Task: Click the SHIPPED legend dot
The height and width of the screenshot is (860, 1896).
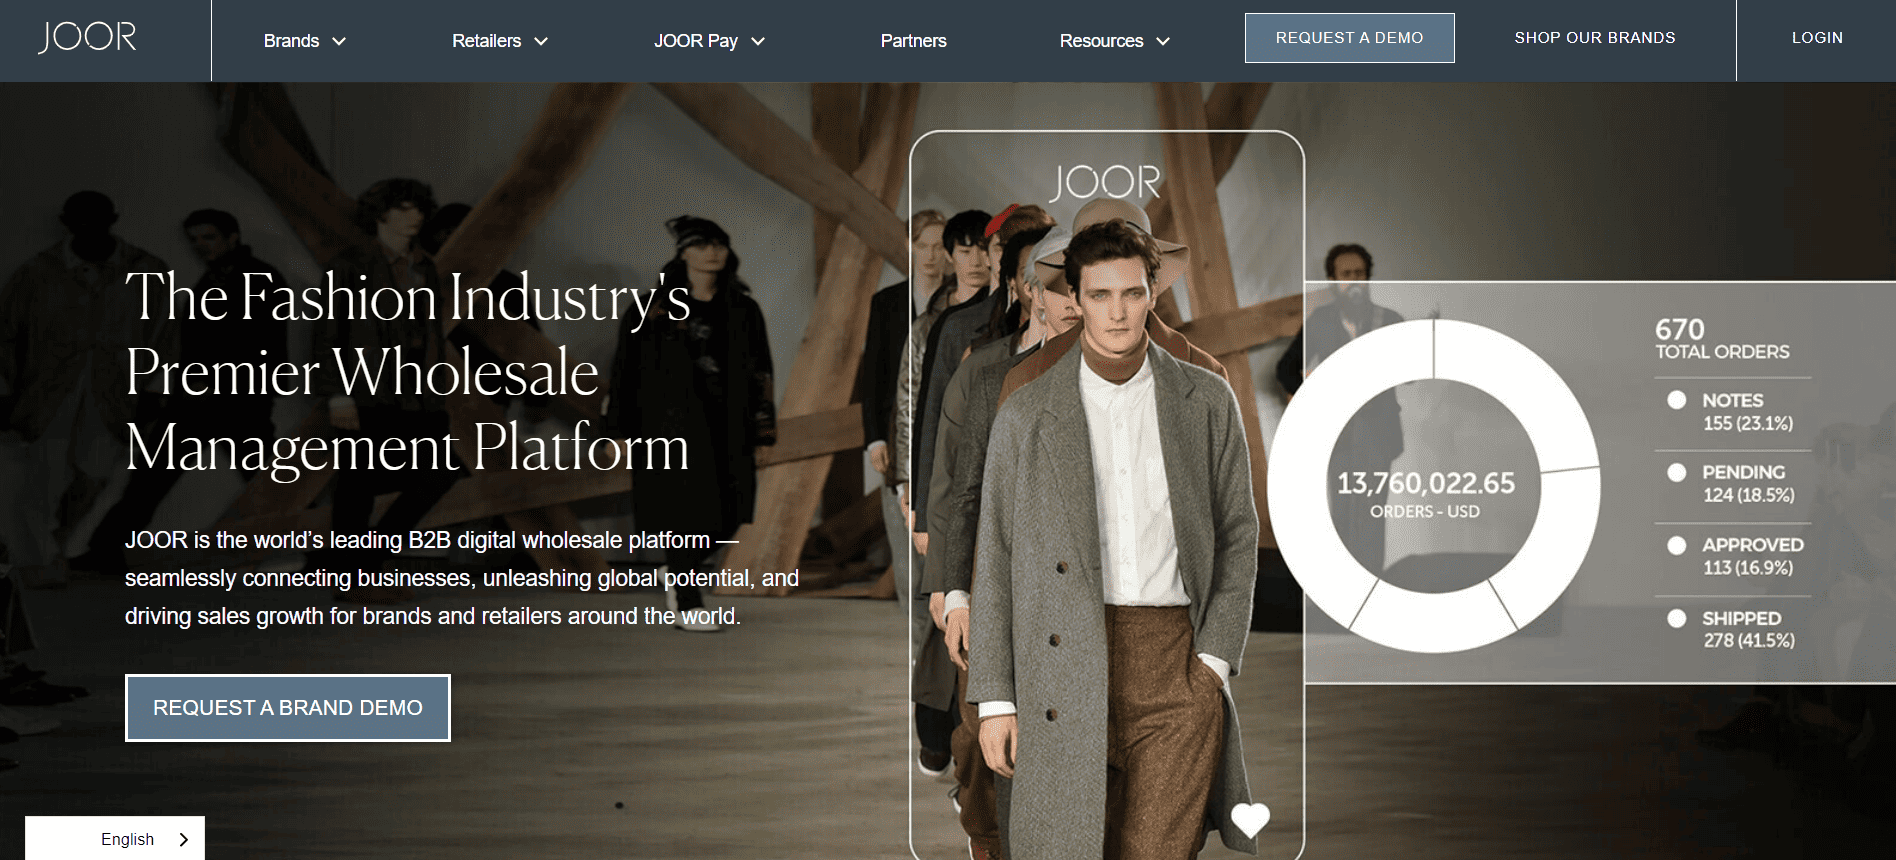Action: [x=1677, y=618]
